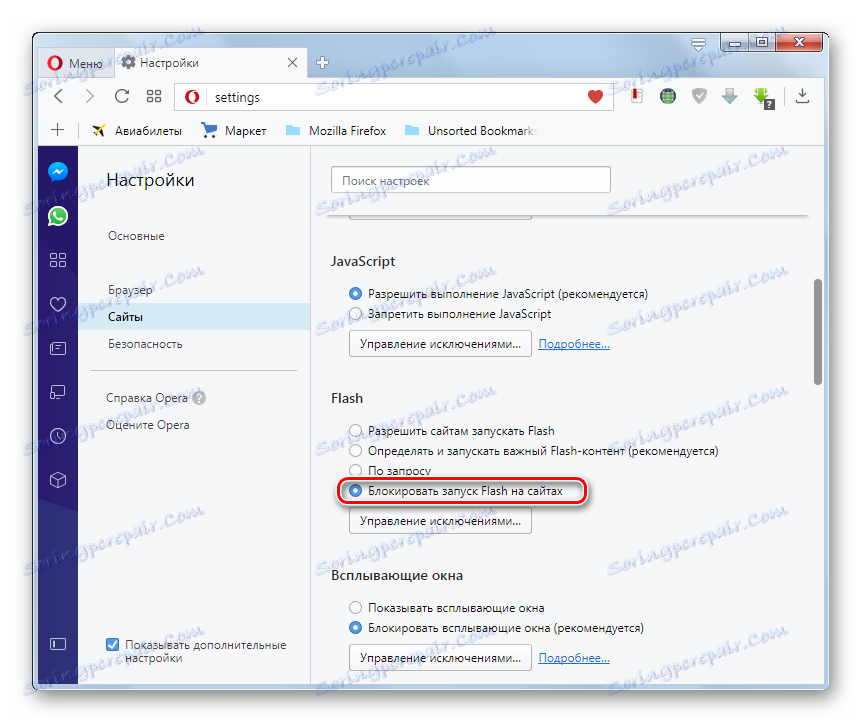Open Bookmarks via the heart sidebar icon
This screenshot has width=862, height=723.
57,304
